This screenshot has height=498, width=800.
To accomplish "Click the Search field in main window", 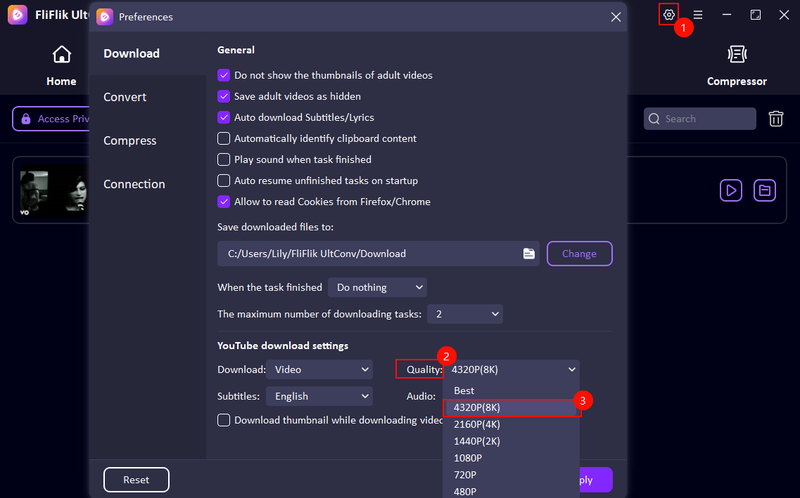I will pos(699,119).
